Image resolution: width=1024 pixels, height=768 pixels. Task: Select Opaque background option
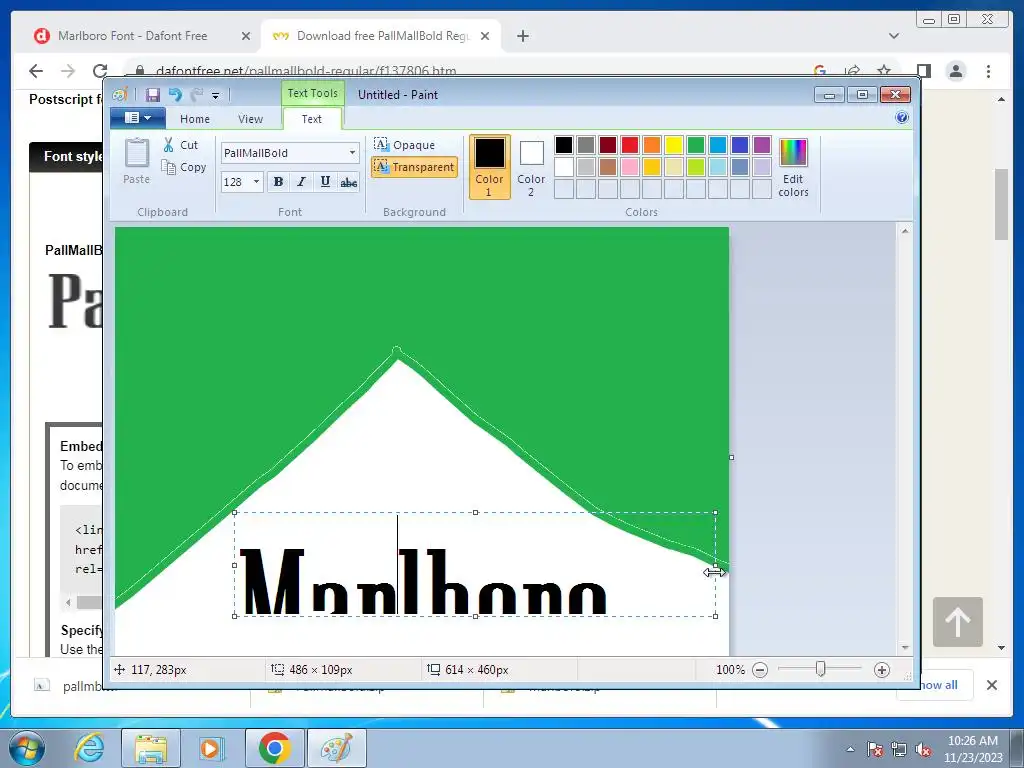[404, 144]
